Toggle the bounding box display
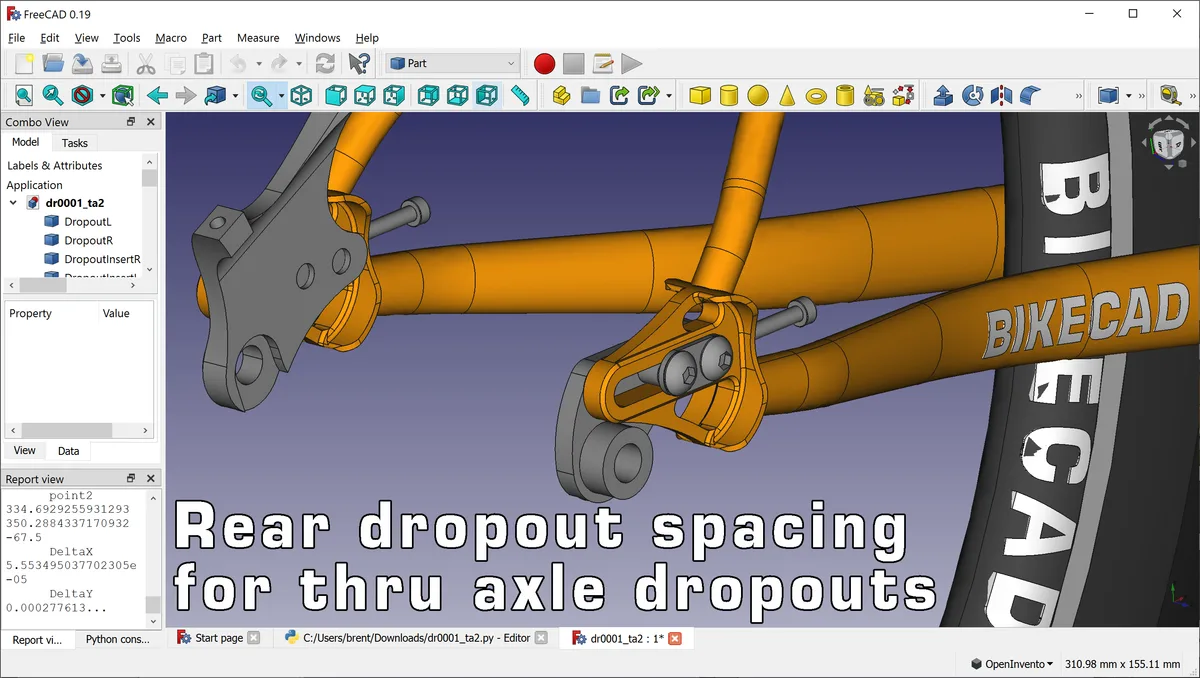Viewport: 1200px width, 678px height. click(x=123, y=96)
